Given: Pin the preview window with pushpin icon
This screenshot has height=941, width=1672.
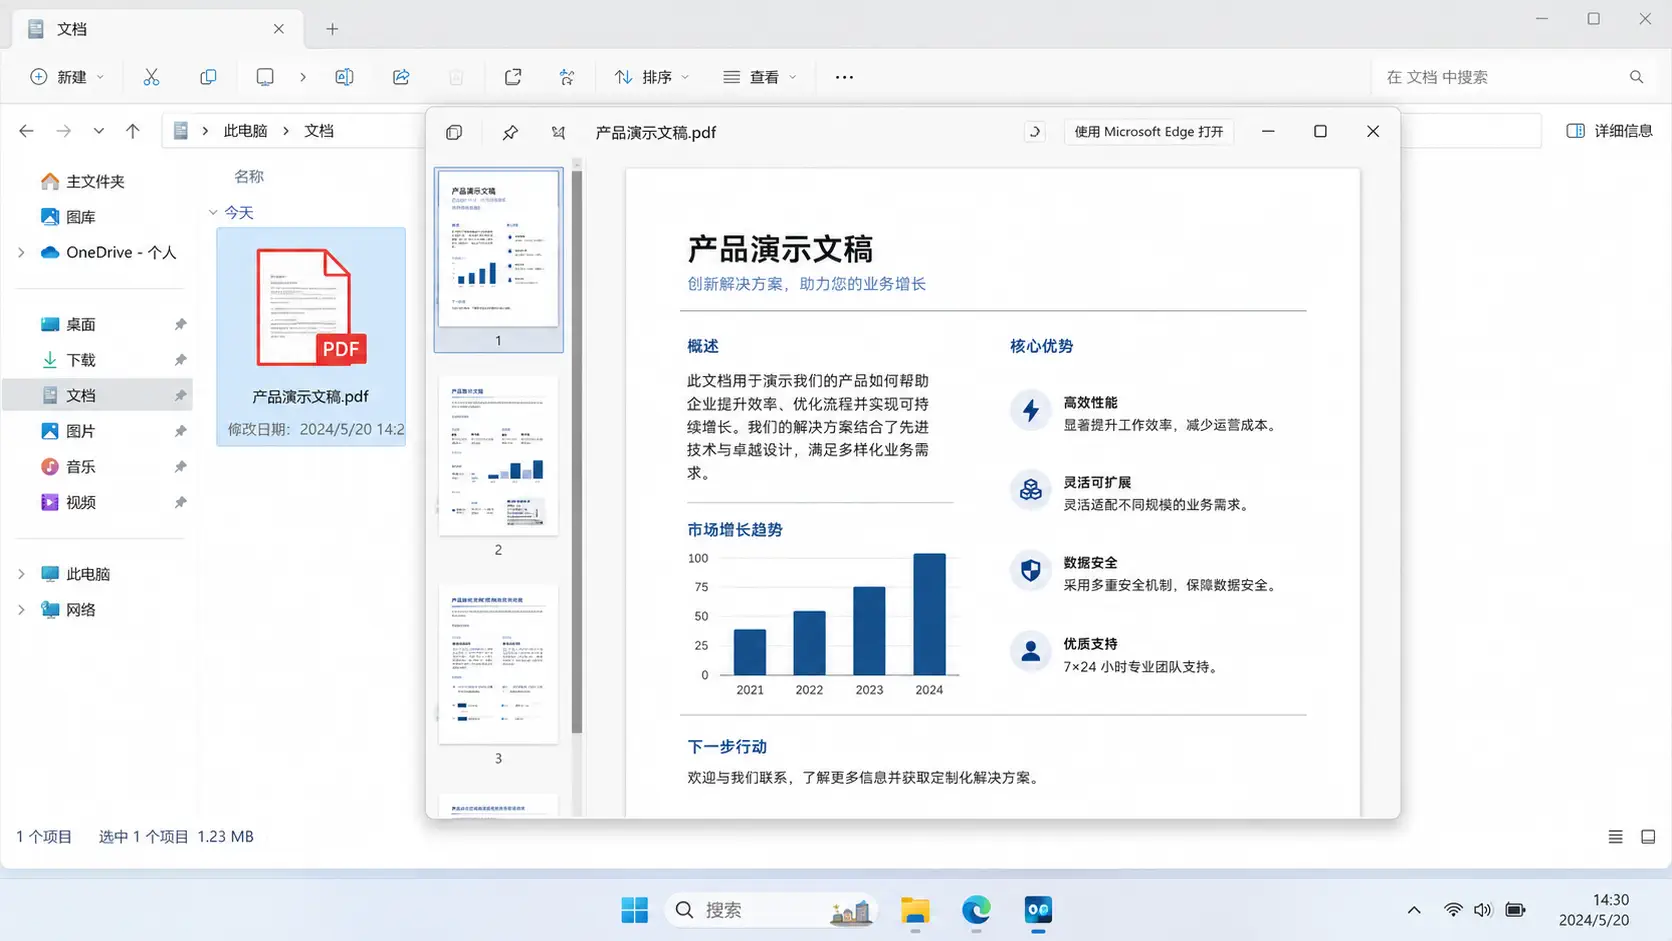Looking at the screenshot, I should 510,132.
